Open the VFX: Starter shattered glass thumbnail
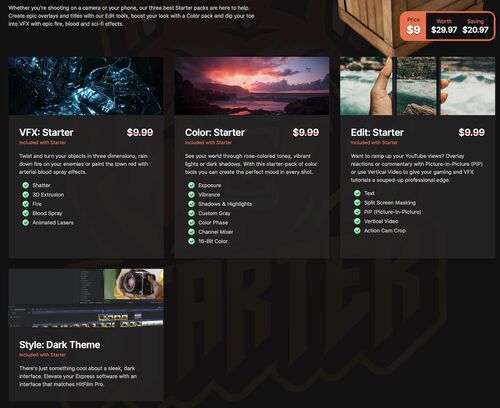500x408 pixels. [86, 86]
